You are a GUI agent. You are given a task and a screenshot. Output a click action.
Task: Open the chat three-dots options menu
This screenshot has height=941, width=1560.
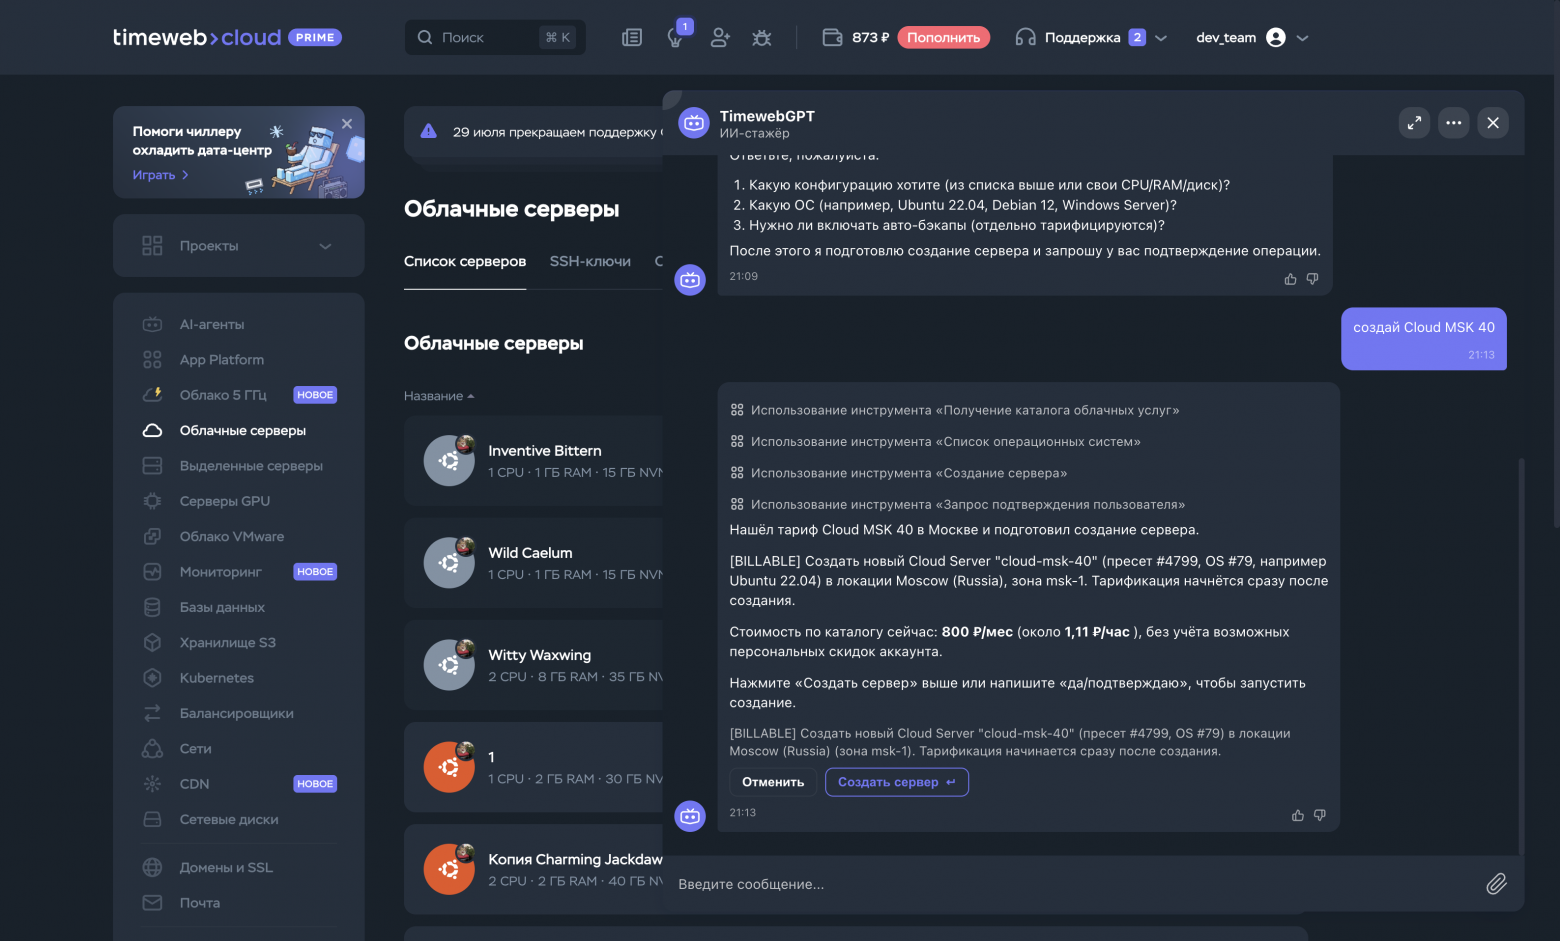coord(1454,123)
